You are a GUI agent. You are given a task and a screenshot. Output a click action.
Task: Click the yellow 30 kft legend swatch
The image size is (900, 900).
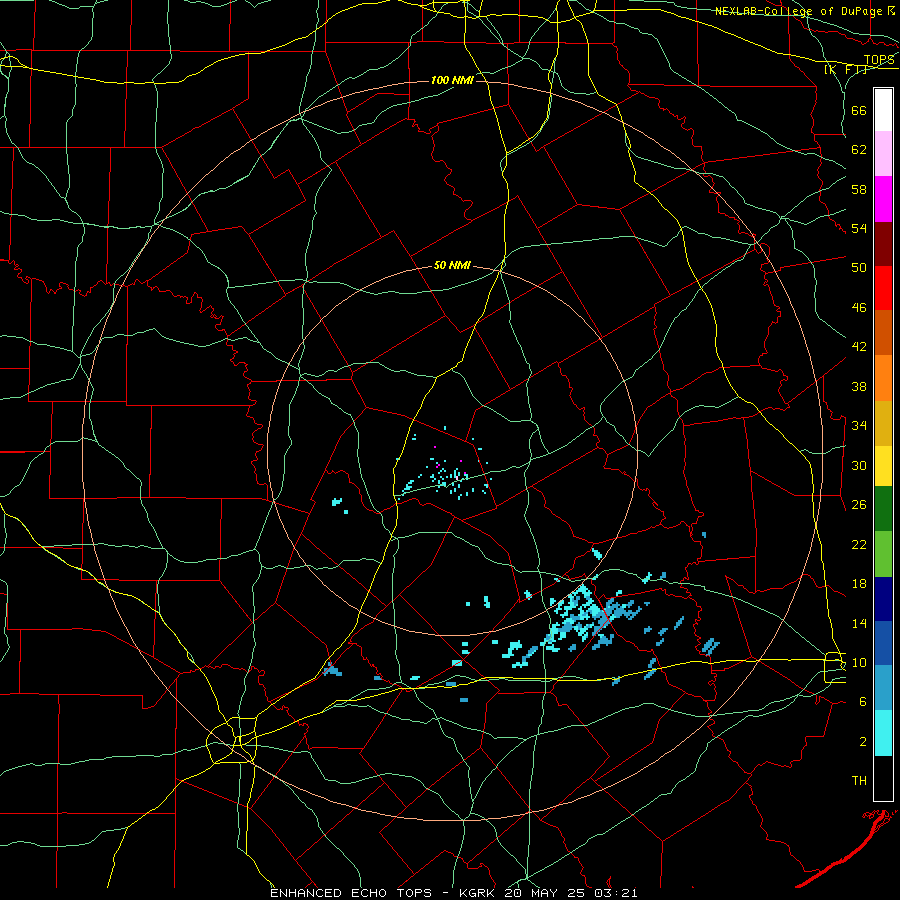(x=883, y=465)
